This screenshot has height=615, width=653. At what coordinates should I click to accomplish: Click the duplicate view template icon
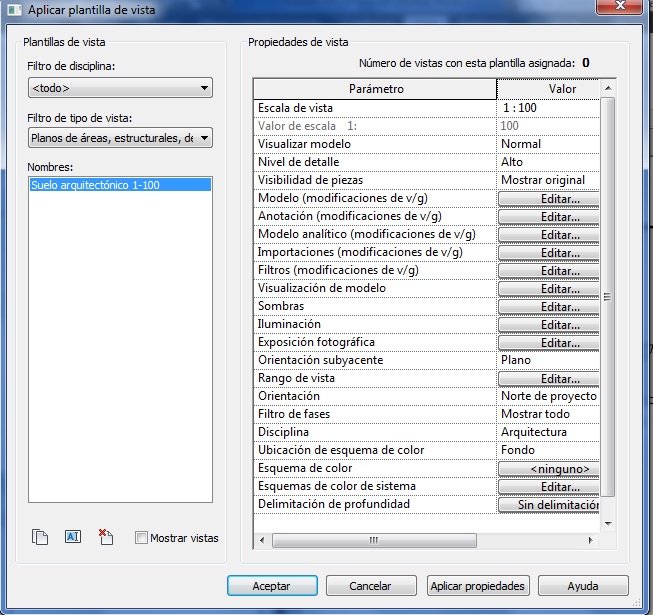click(40, 537)
